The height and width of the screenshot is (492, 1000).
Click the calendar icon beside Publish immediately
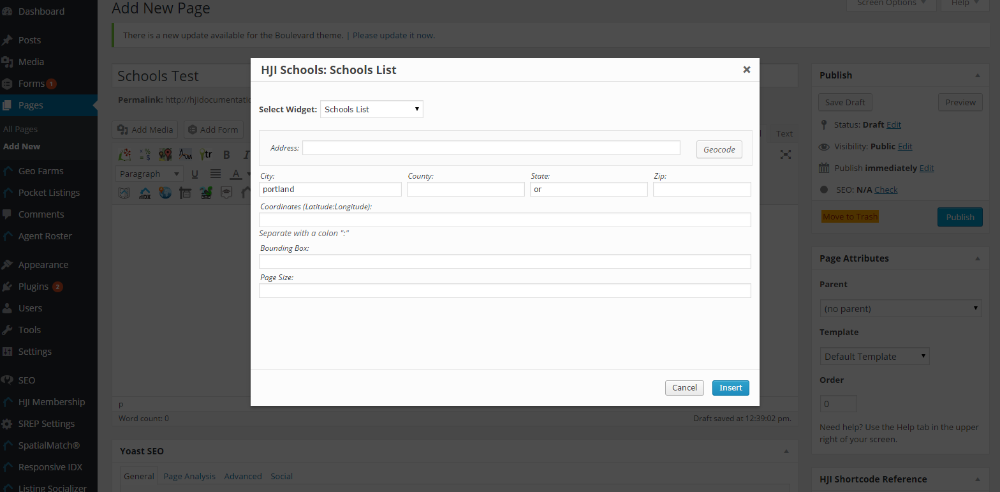click(x=824, y=168)
